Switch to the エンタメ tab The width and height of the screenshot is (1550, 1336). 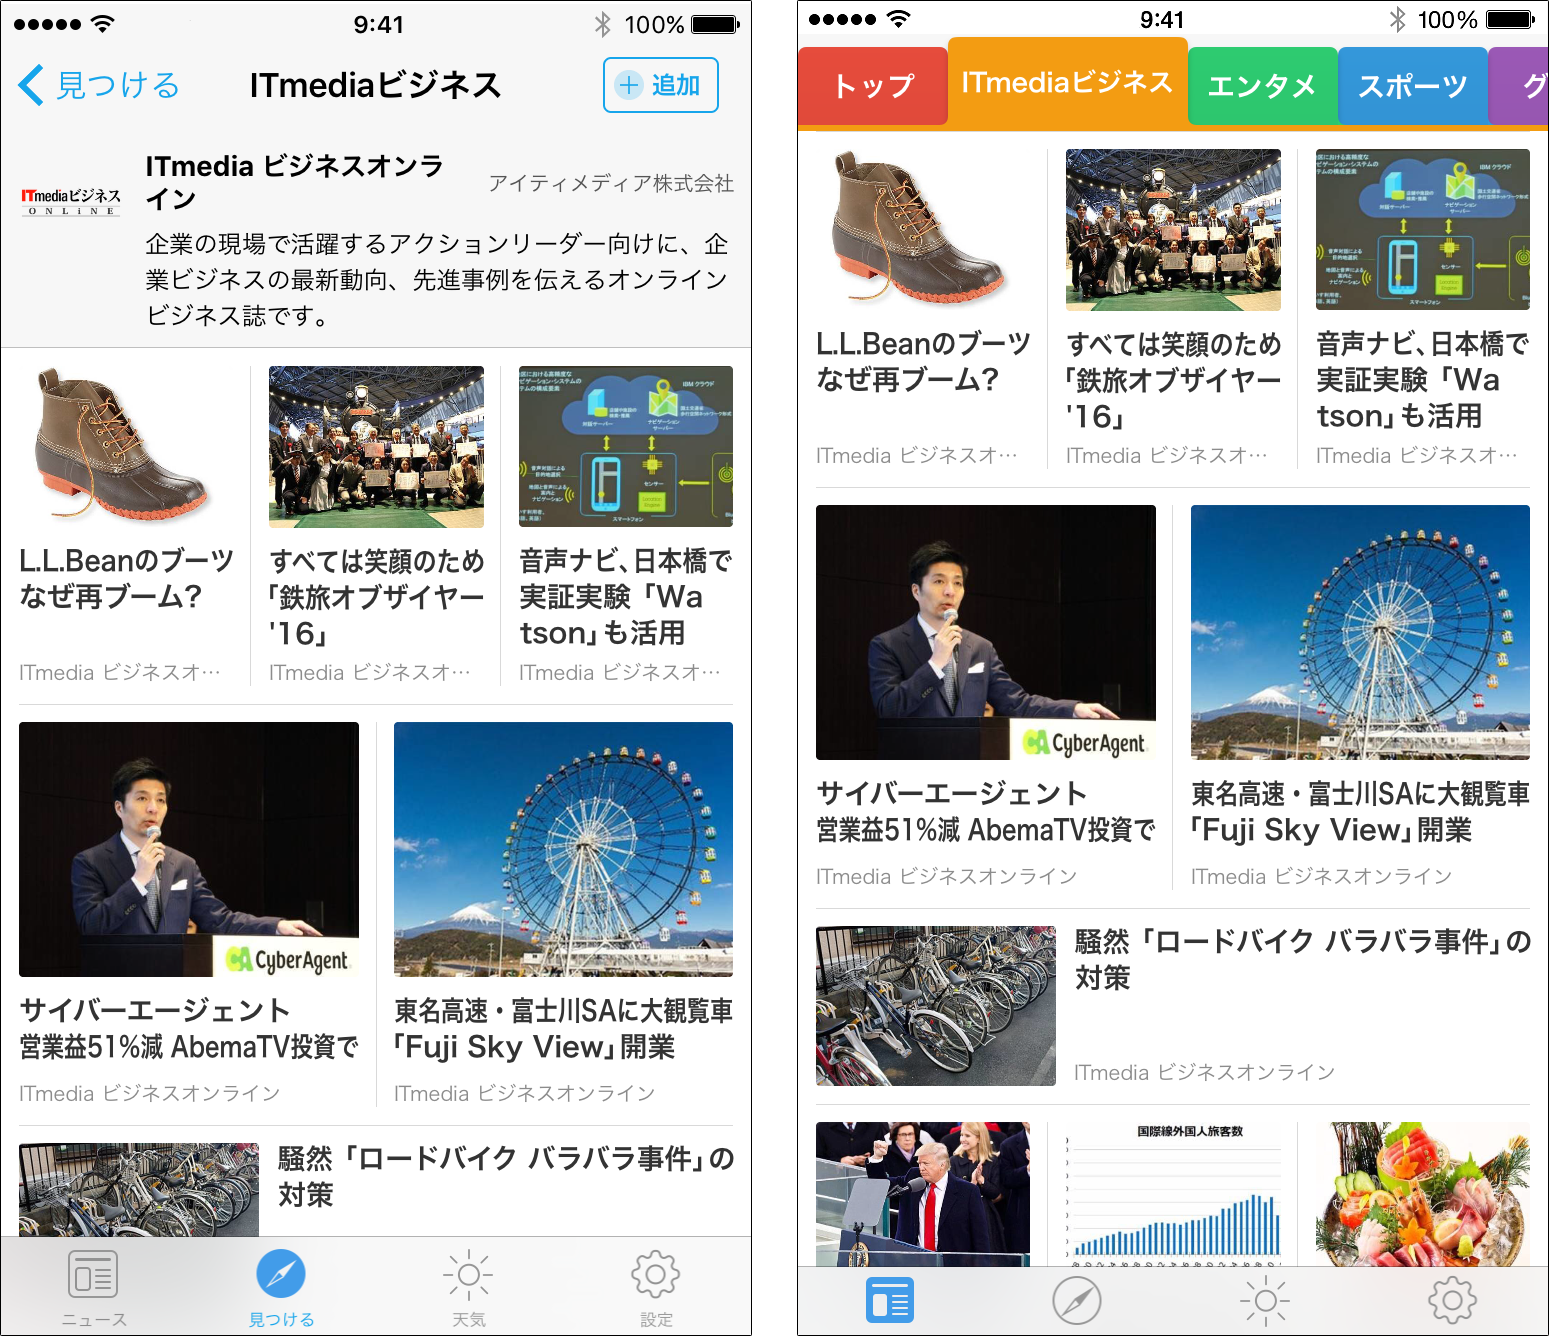pos(1262,87)
